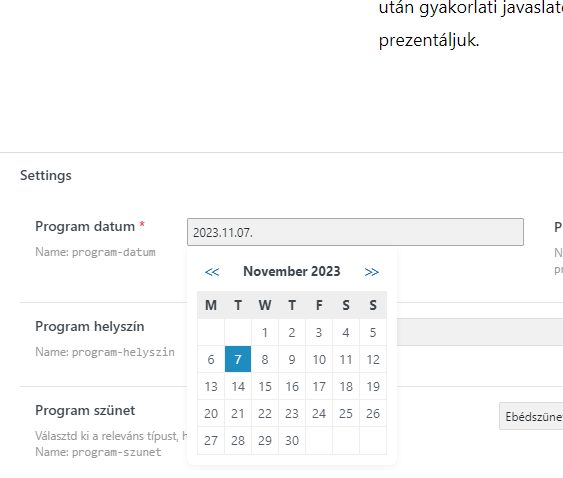Click date 14 below the selected day
Image resolution: width=563 pixels, height=478 pixels.
click(x=238, y=386)
